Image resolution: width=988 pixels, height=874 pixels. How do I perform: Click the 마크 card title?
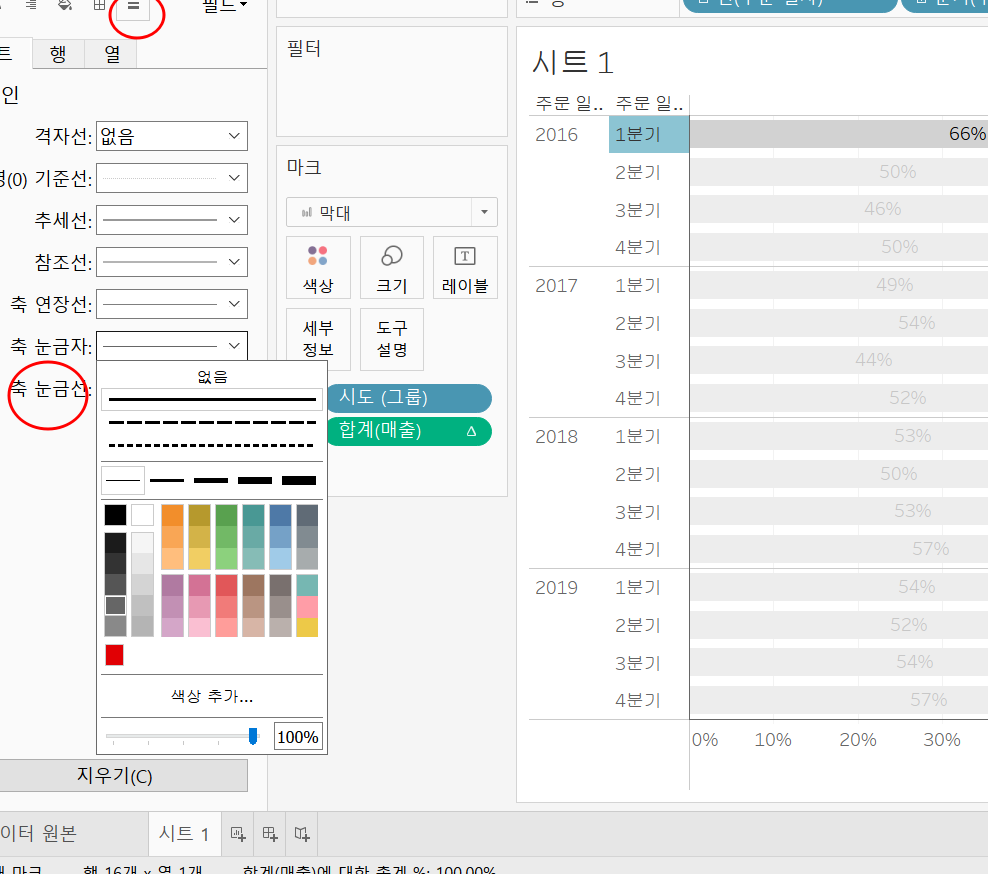pos(304,168)
